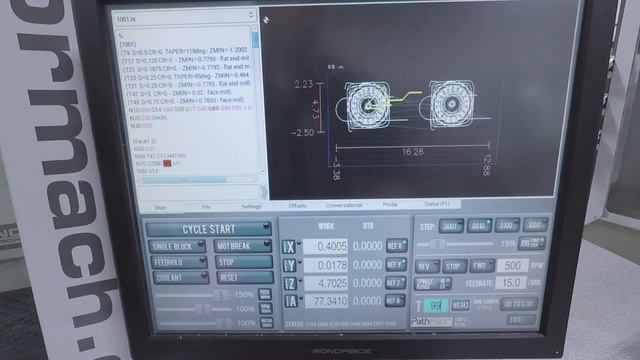
Task: Adjust the spindle RPM override slider
Action: pos(194,309)
